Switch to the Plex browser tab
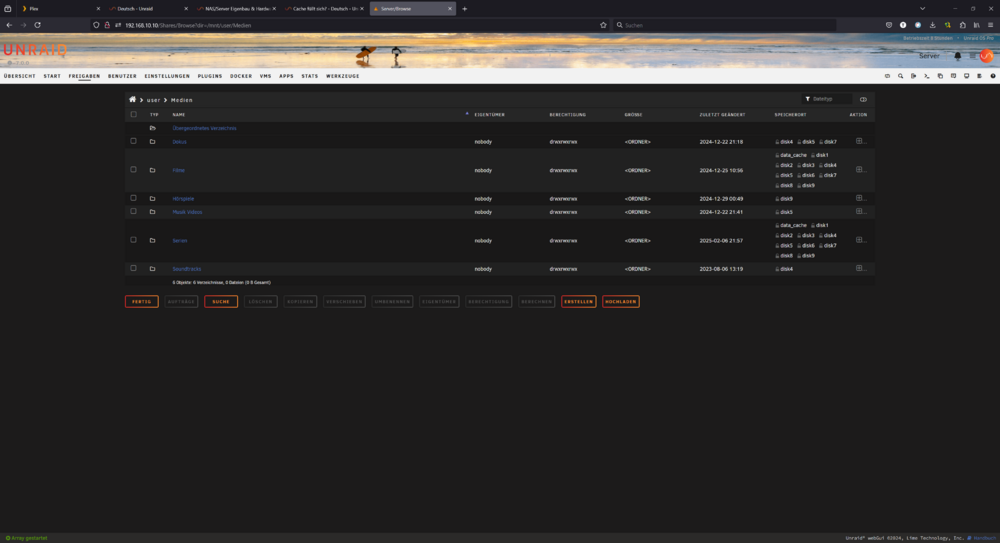This screenshot has width=1000, height=543. click(x=59, y=9)
